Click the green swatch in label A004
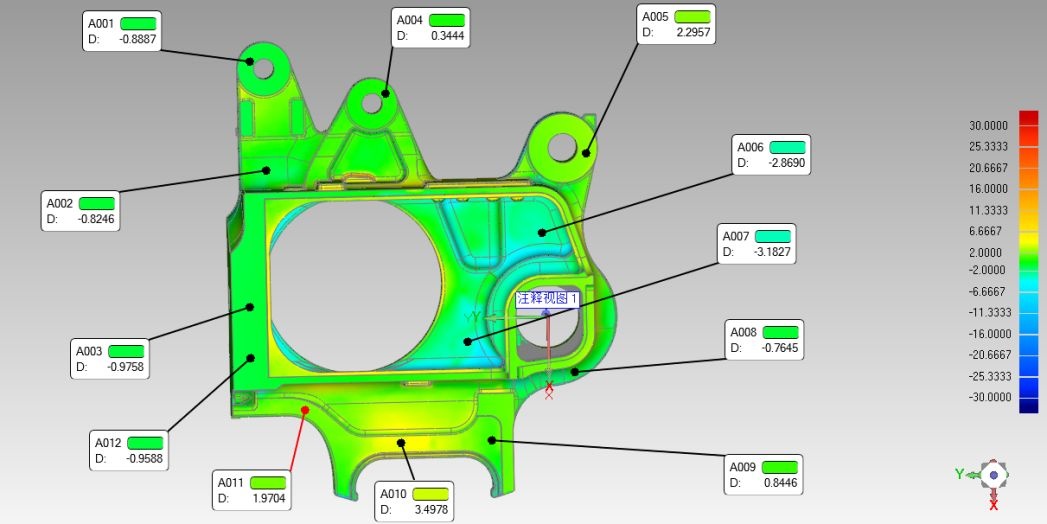This screenshot has height=524, width=1047. 447,20
